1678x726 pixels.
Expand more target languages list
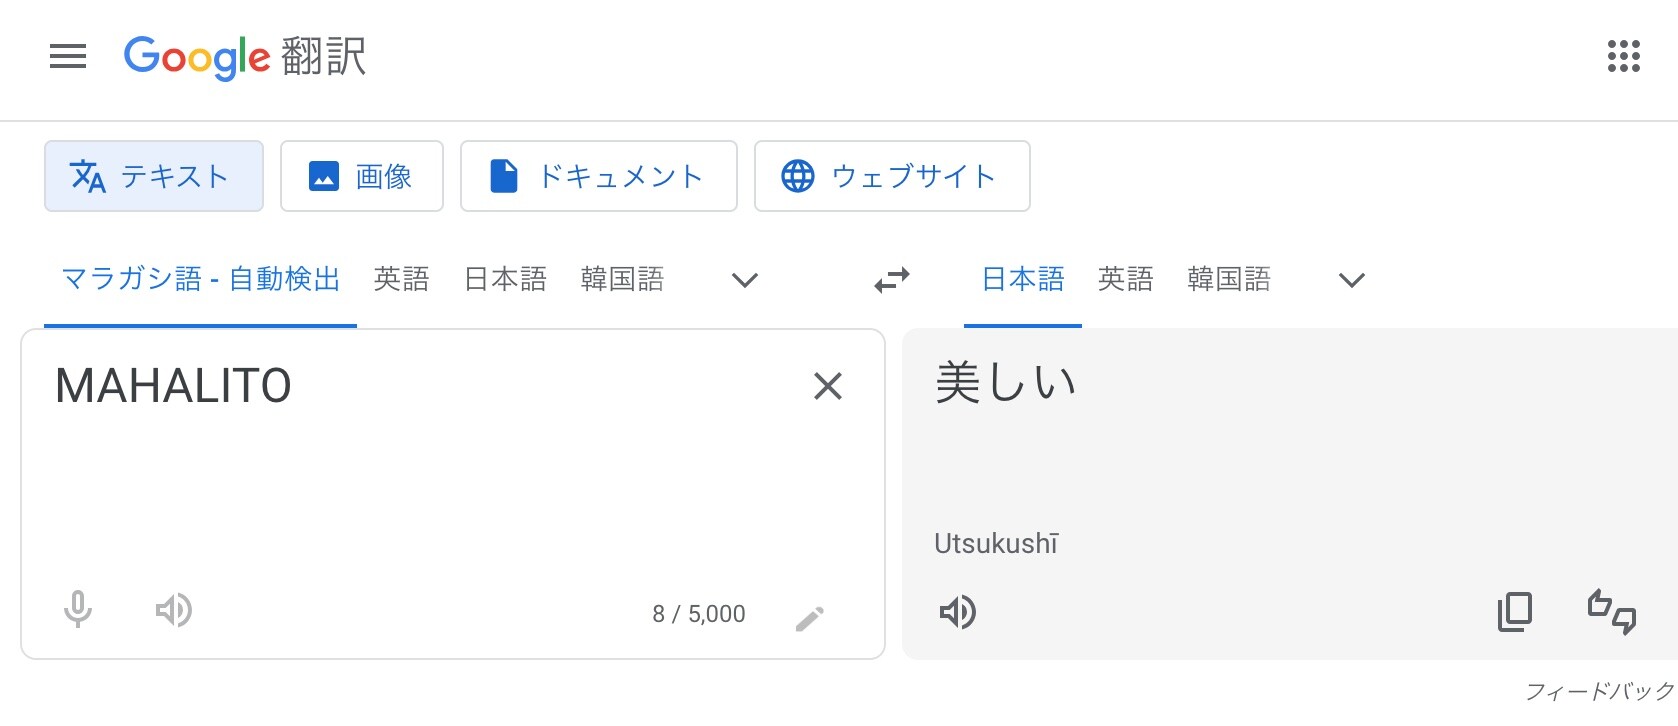[1352, 280]
